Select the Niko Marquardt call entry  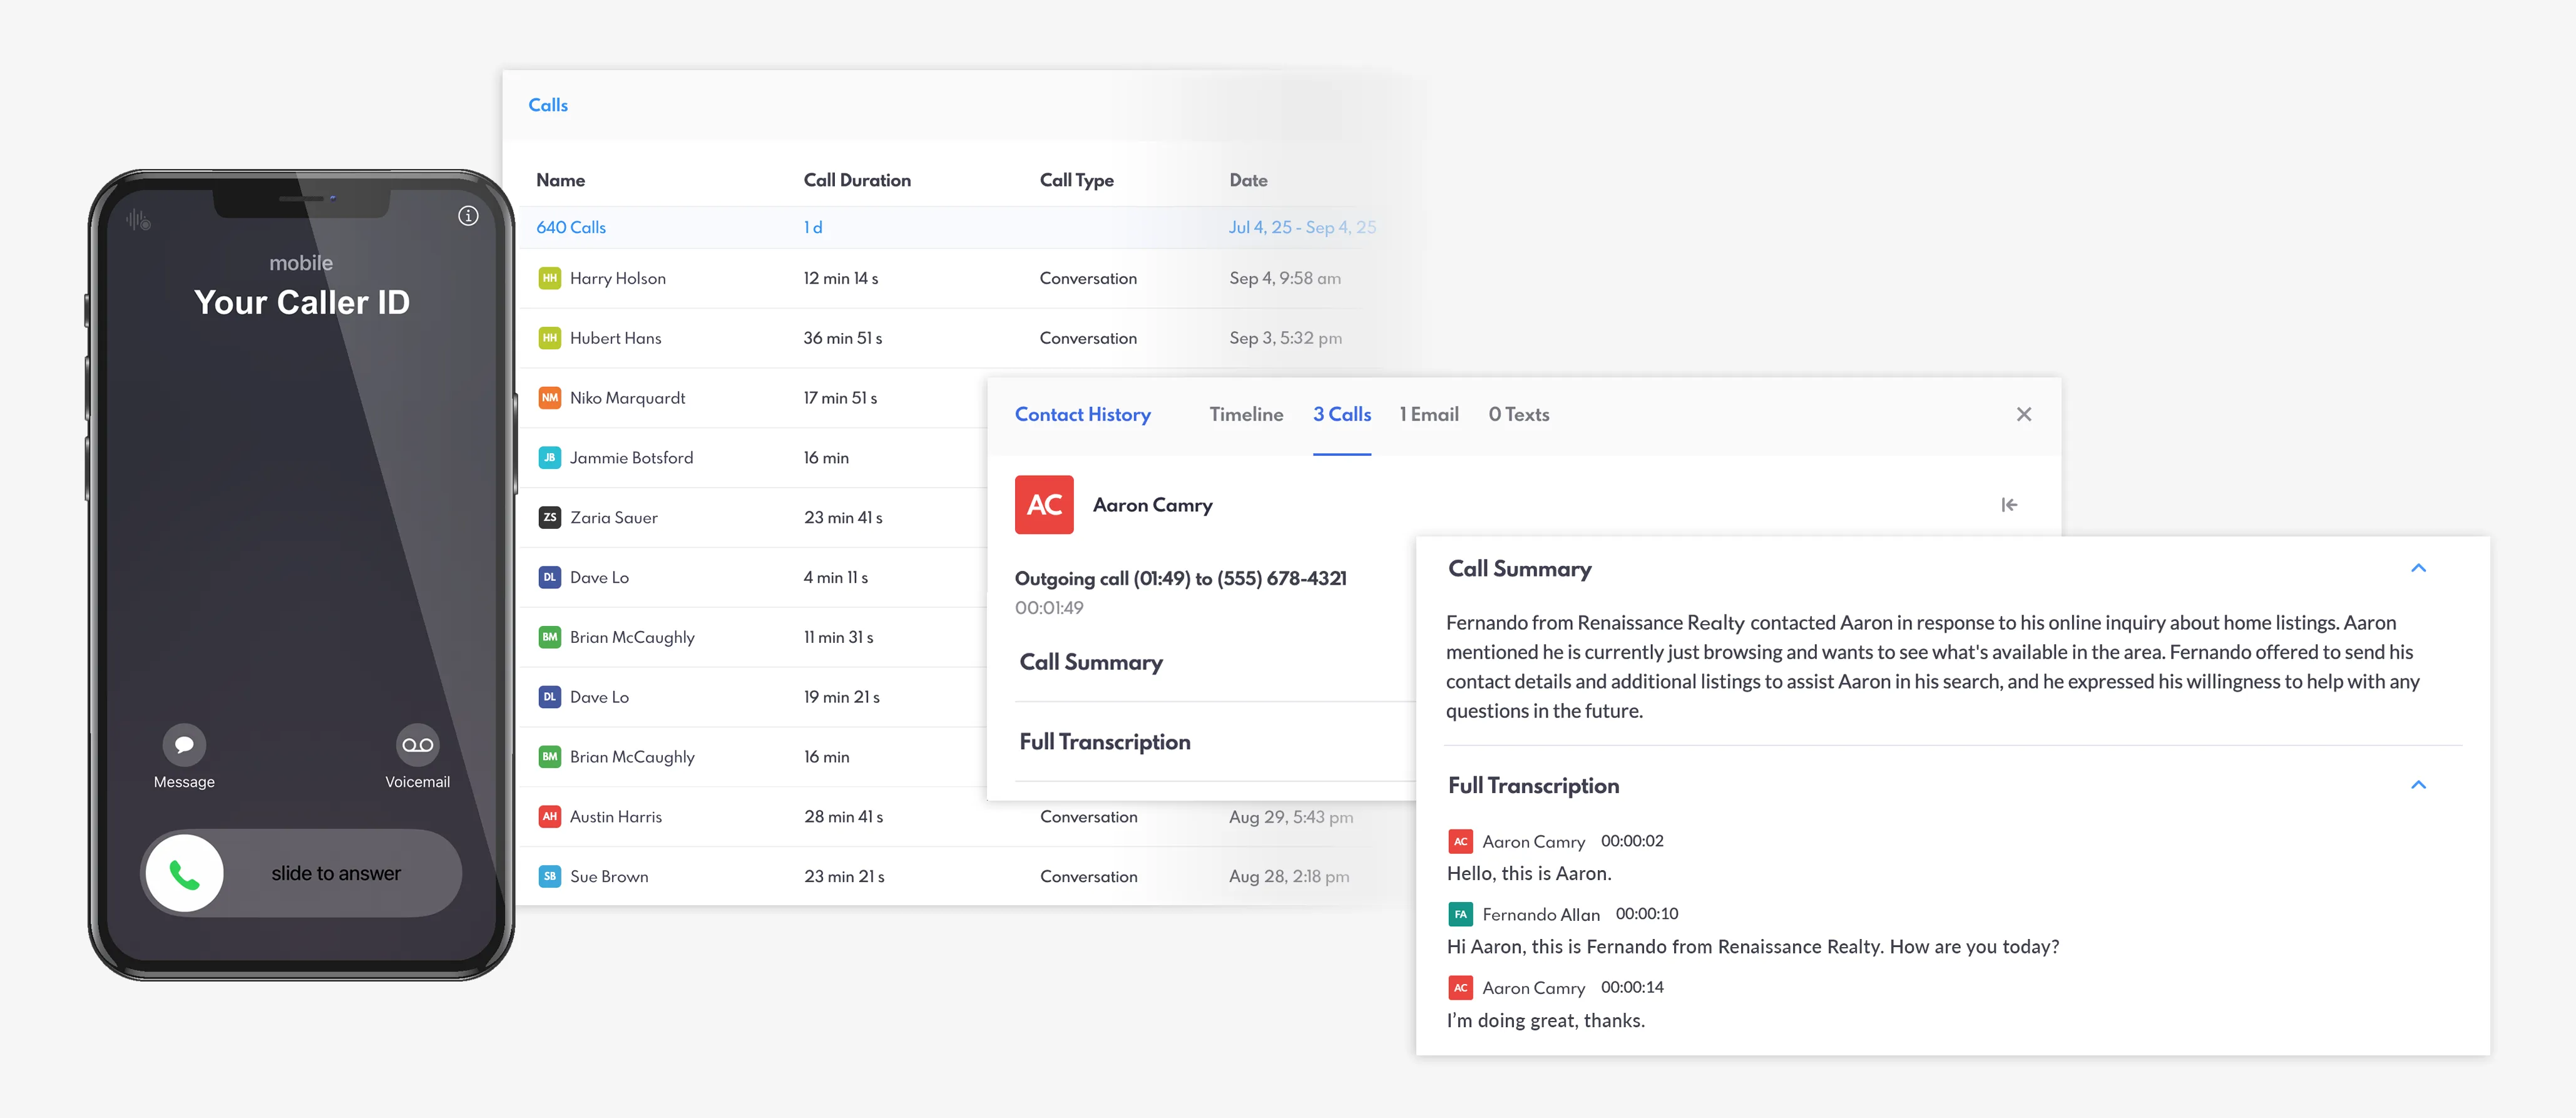627,398
